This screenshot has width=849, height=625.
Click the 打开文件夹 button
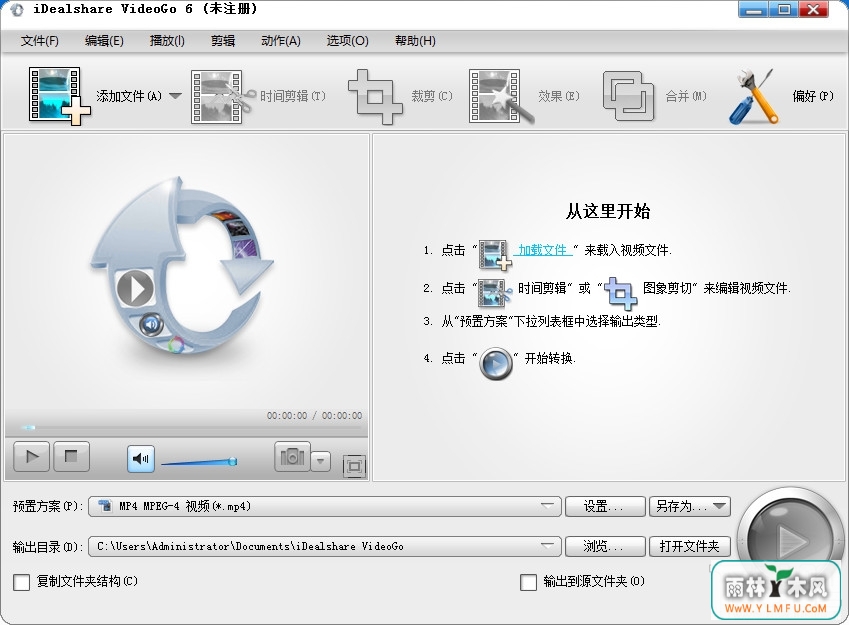click(690, 546)
